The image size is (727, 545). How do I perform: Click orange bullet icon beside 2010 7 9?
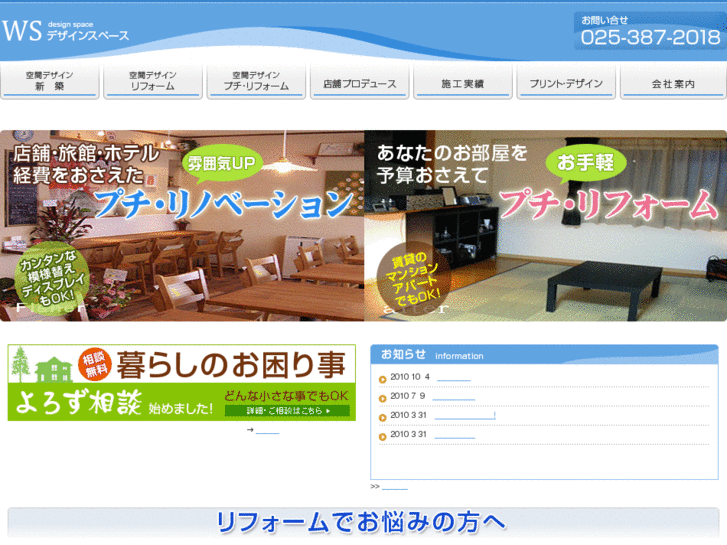(x=383, y=398)
